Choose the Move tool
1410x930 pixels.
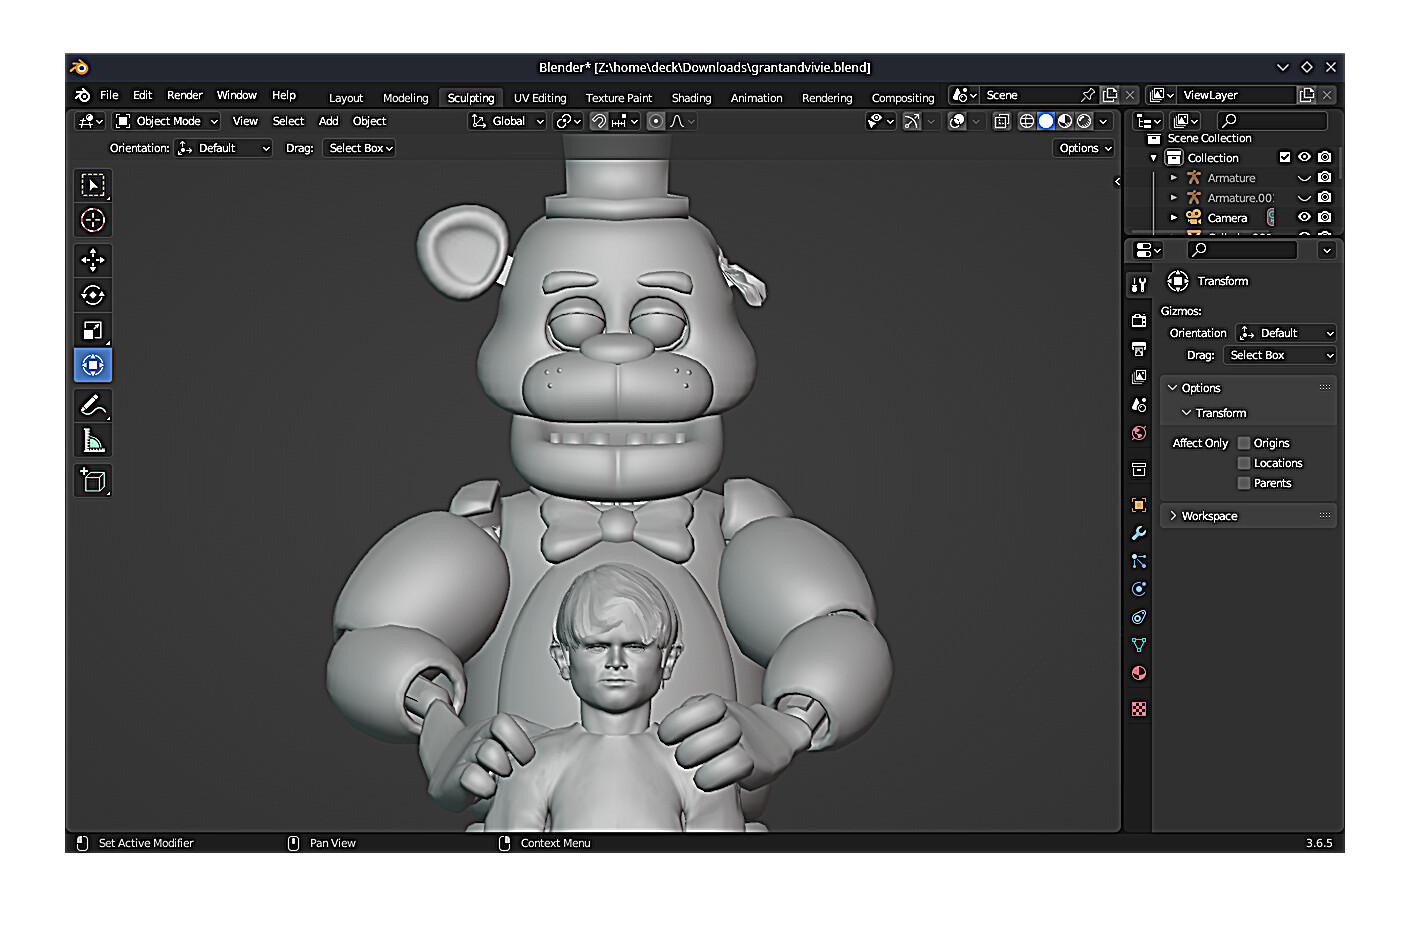tap(93, 260)
